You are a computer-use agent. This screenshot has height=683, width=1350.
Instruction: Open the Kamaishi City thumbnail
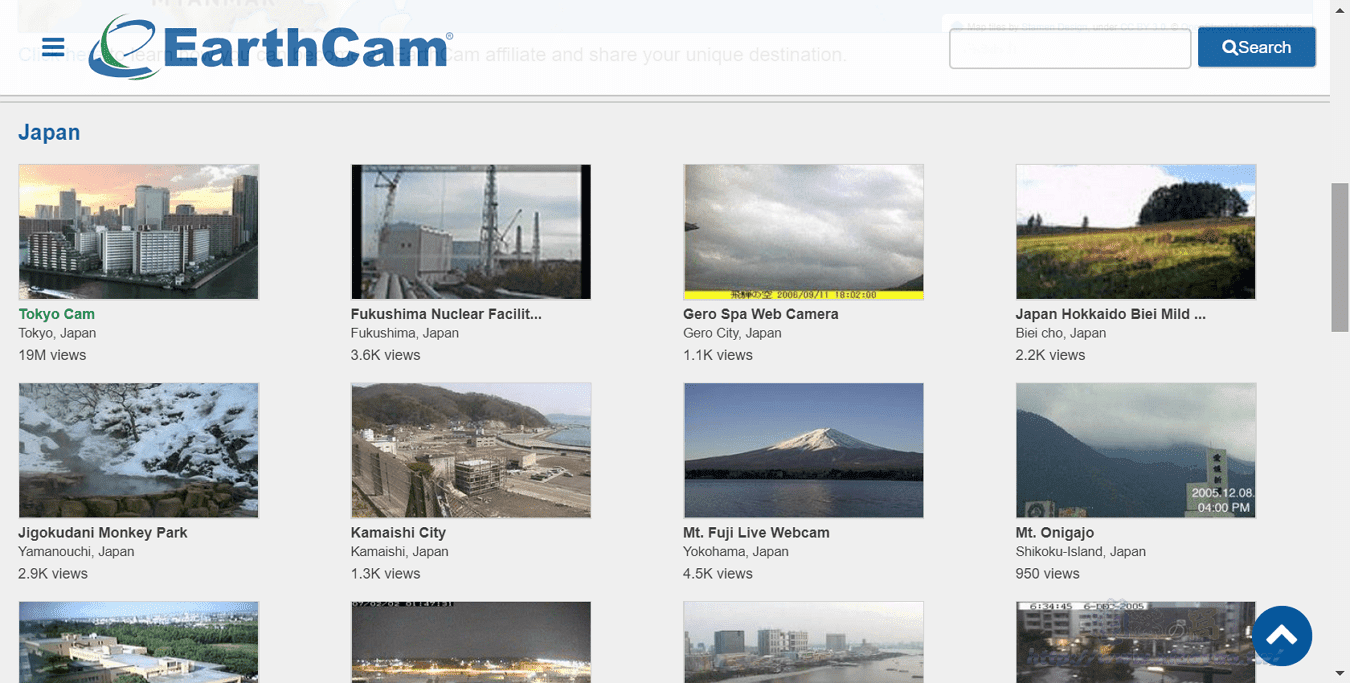pyautogui.click(x=471, y=450)
